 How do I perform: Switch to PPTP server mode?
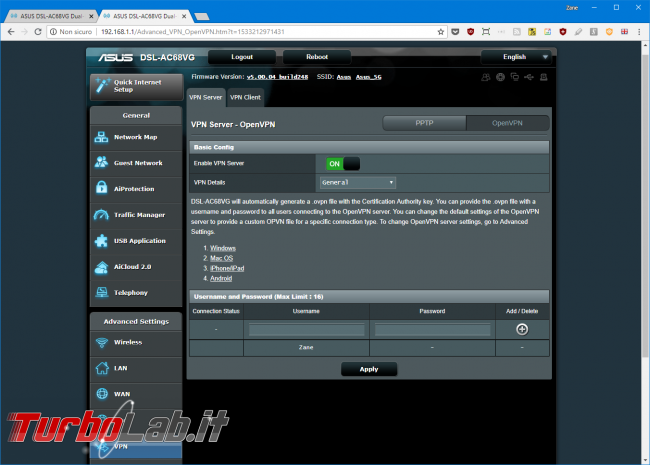click(424, 123)
